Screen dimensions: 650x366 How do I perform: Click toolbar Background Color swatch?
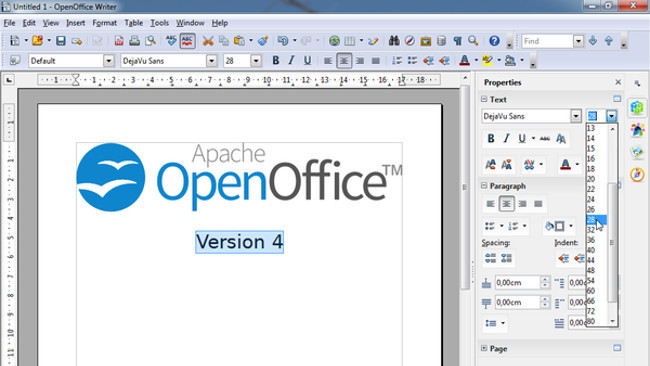(510, 61)
